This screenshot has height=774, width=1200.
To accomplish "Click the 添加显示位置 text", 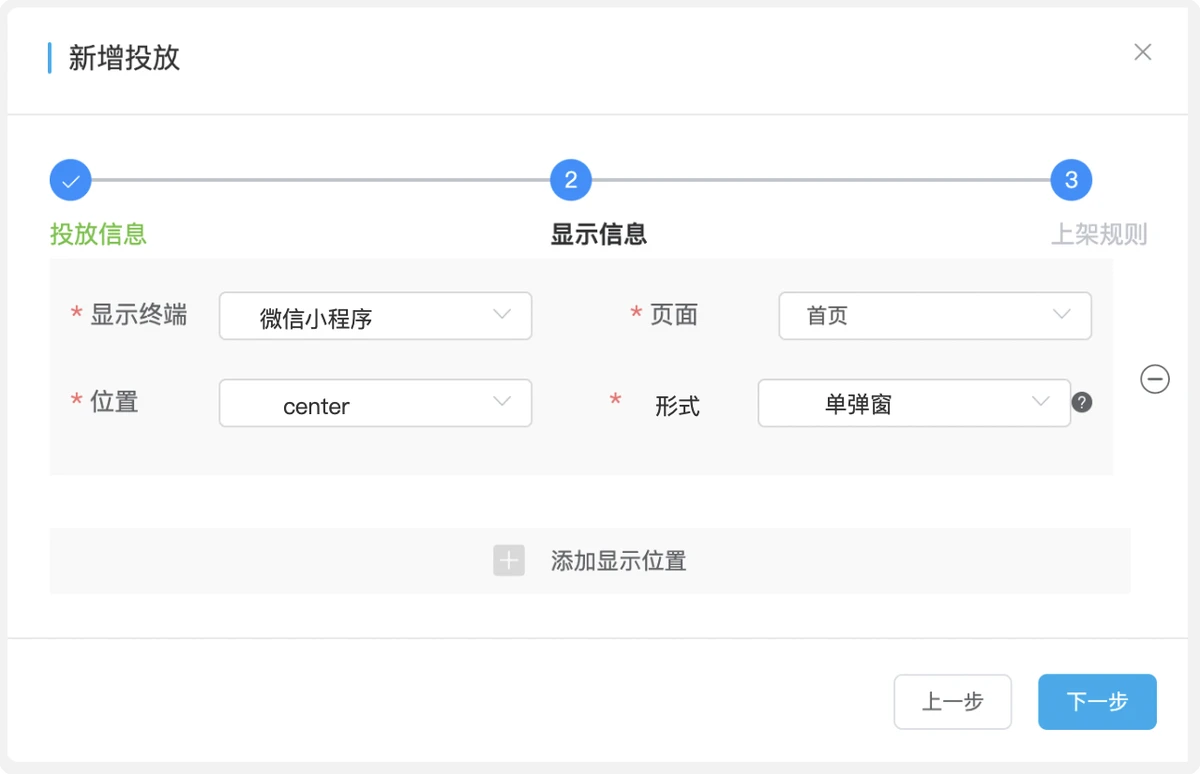I will 618,560.
